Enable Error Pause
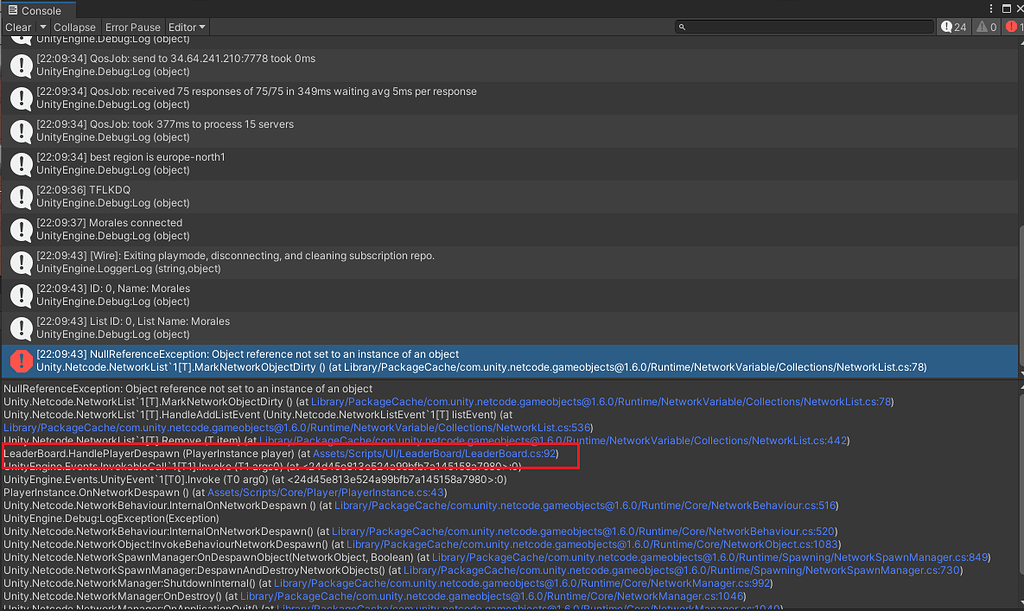The image size is (1024, 611). coord(132,27)
